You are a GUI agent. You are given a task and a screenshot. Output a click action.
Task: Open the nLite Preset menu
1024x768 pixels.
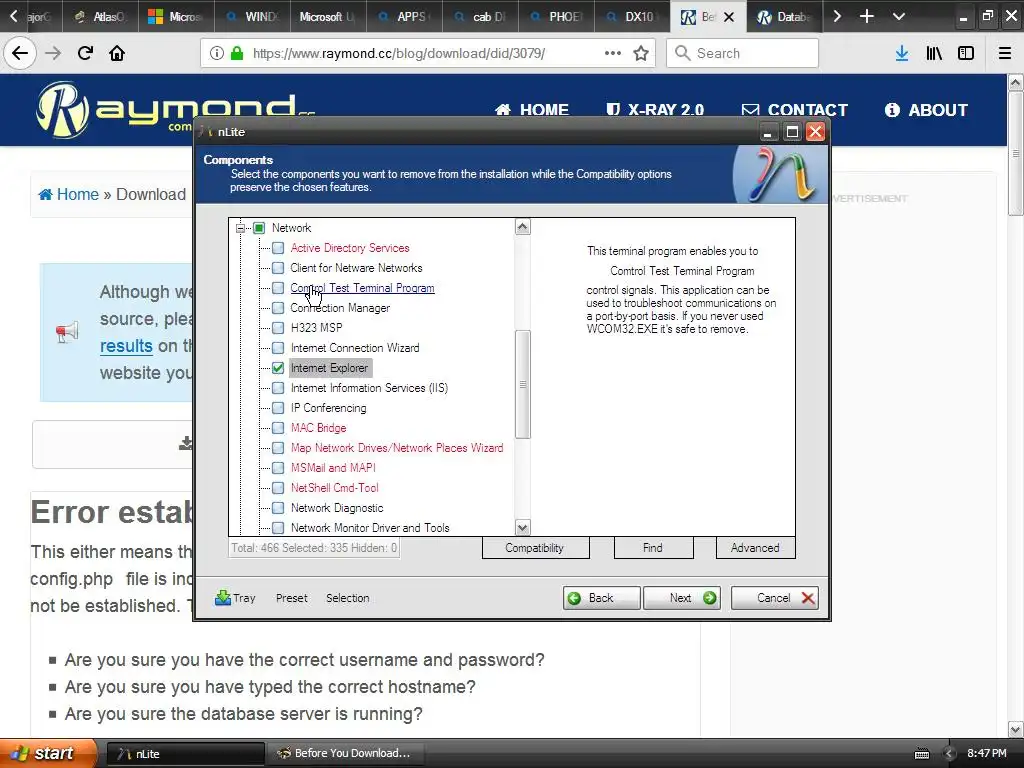tap(291, 598)
